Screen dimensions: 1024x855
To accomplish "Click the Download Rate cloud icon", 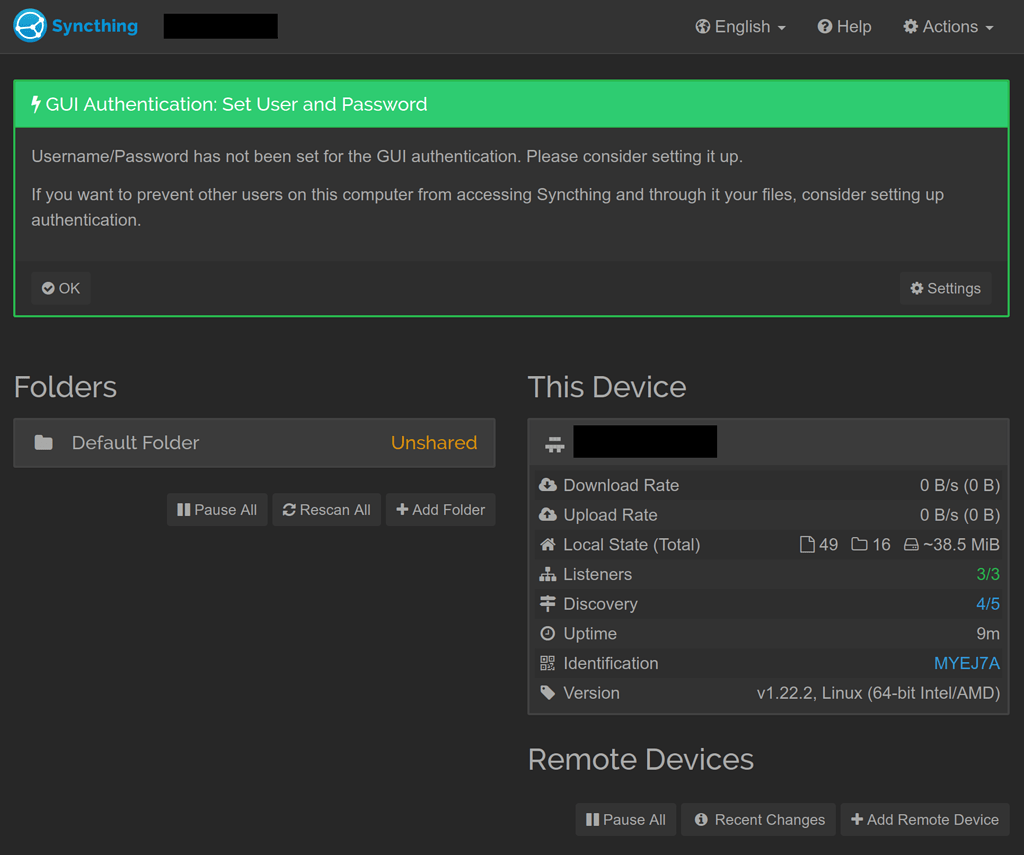I will pyautogui.click(x=547, y=485).
